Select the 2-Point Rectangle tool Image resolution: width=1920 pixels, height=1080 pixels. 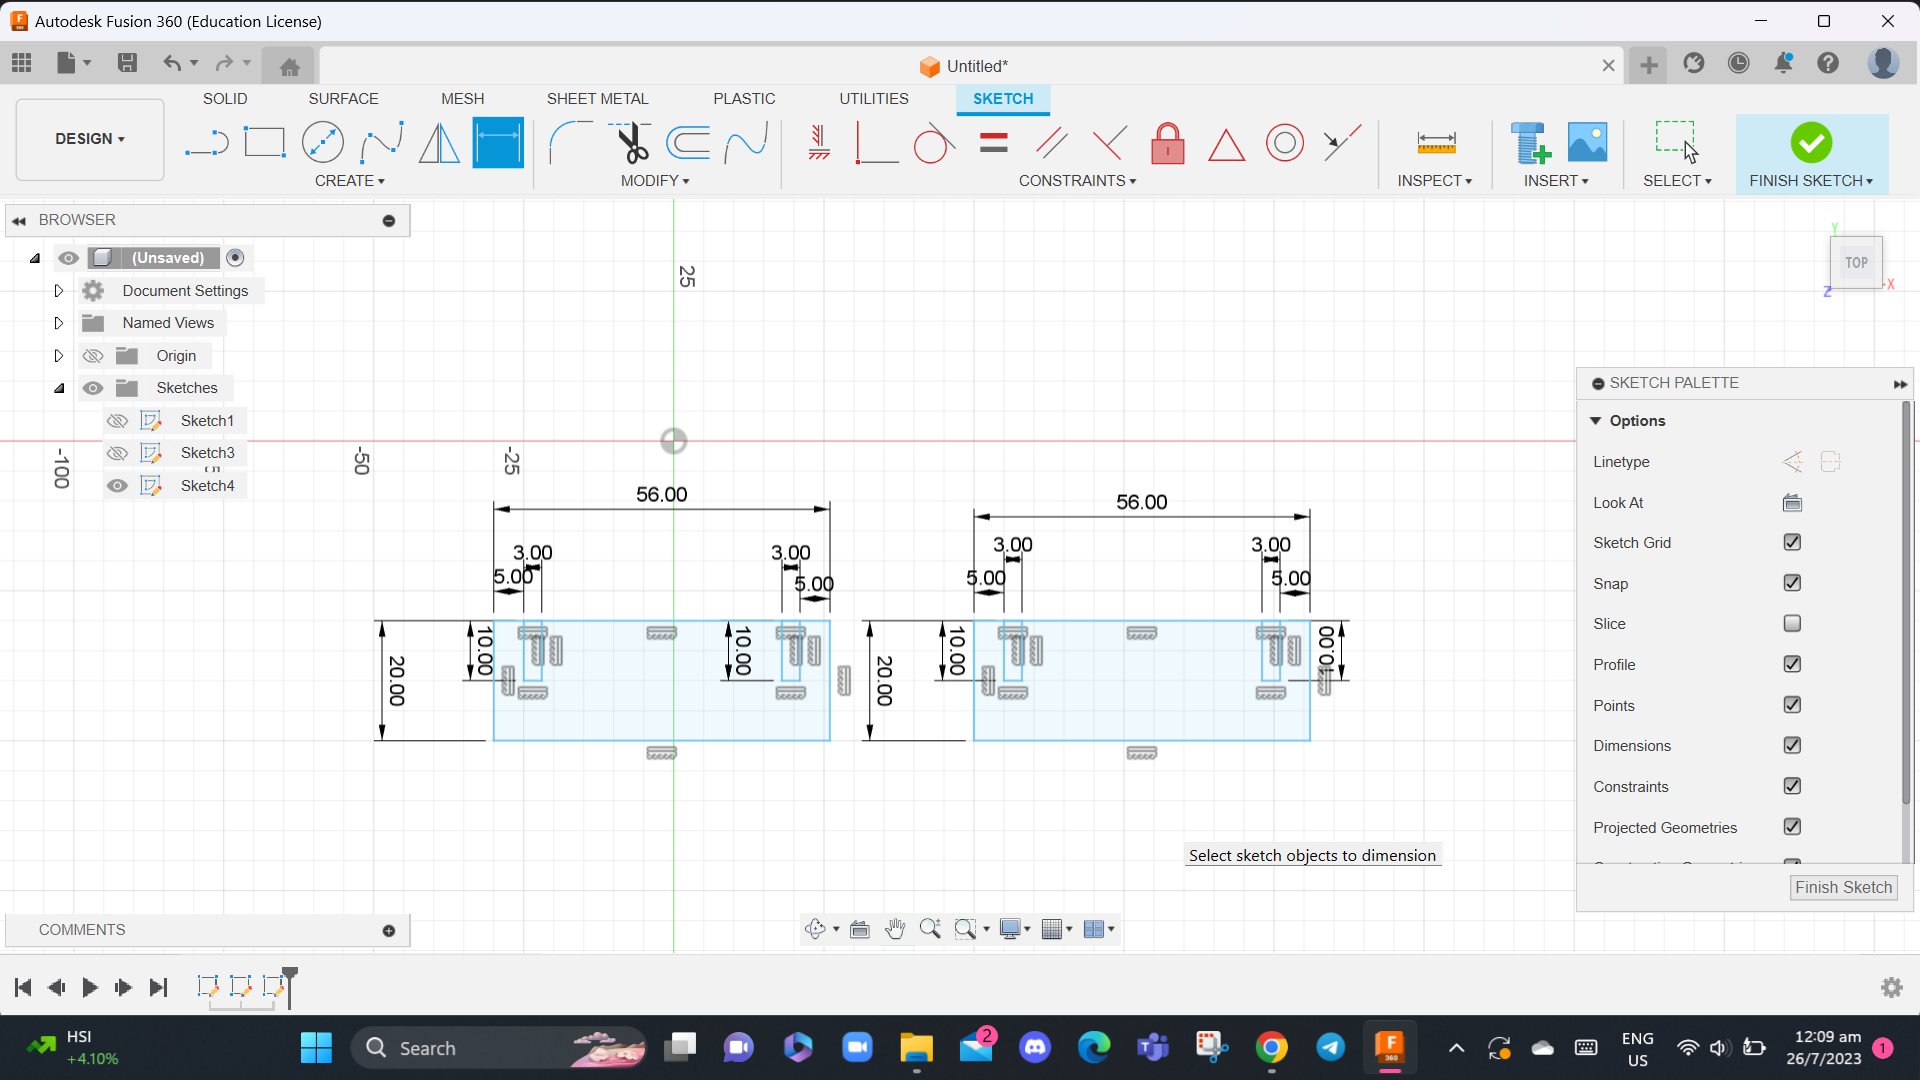[264, 143]
